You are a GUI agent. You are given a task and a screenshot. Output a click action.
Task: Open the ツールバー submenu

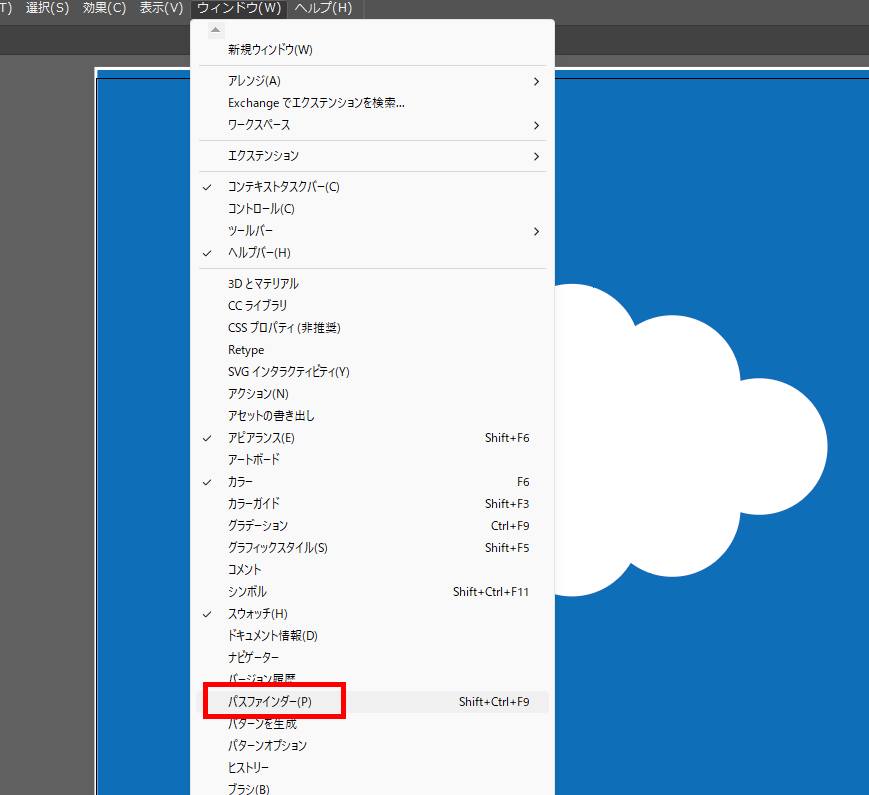coord(250,231)
